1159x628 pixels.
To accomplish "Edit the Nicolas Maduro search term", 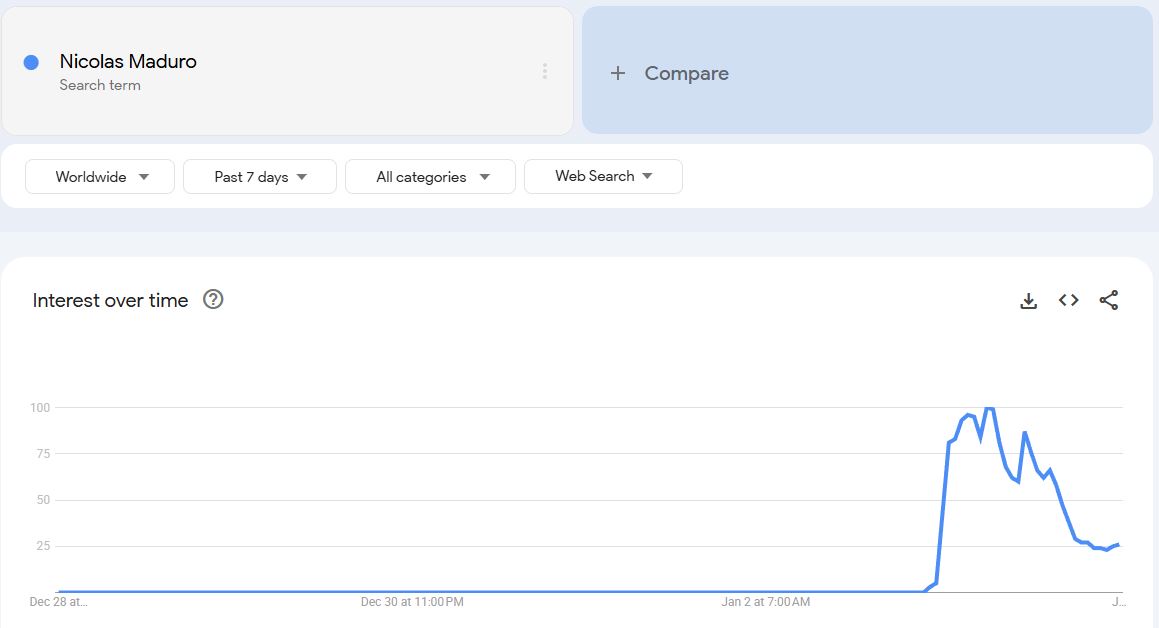I will (x=128, y=61).
